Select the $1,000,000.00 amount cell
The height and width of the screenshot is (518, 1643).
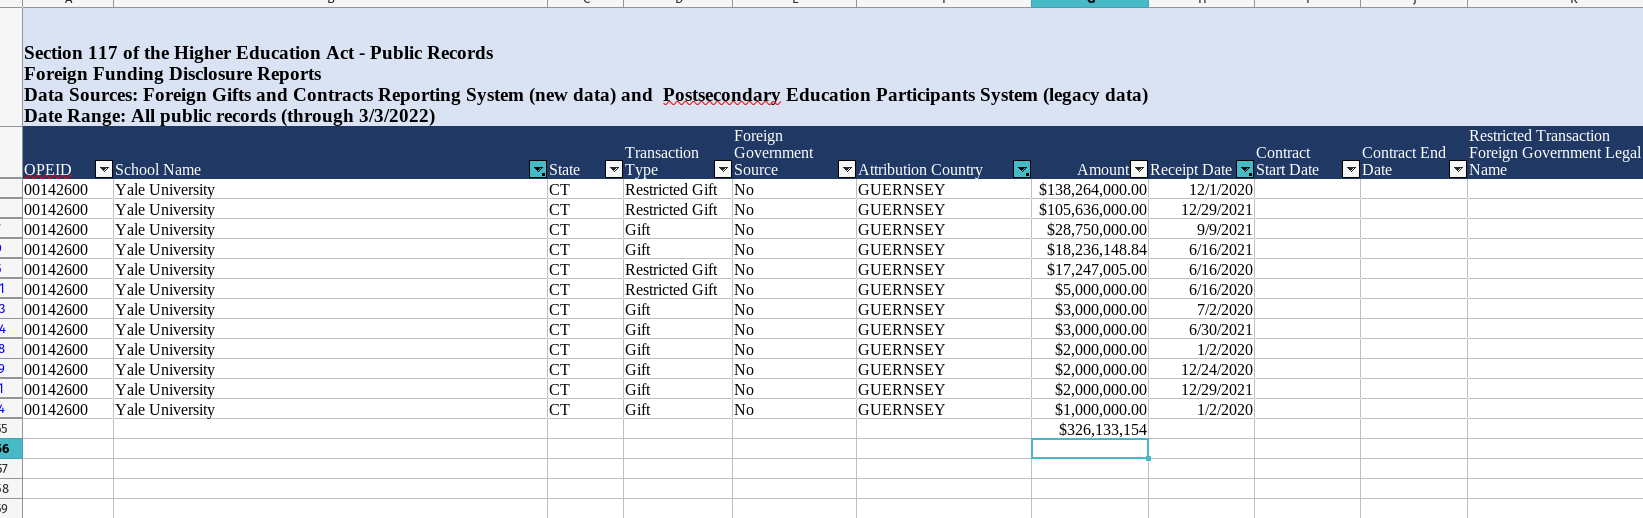click(1090, 409)
